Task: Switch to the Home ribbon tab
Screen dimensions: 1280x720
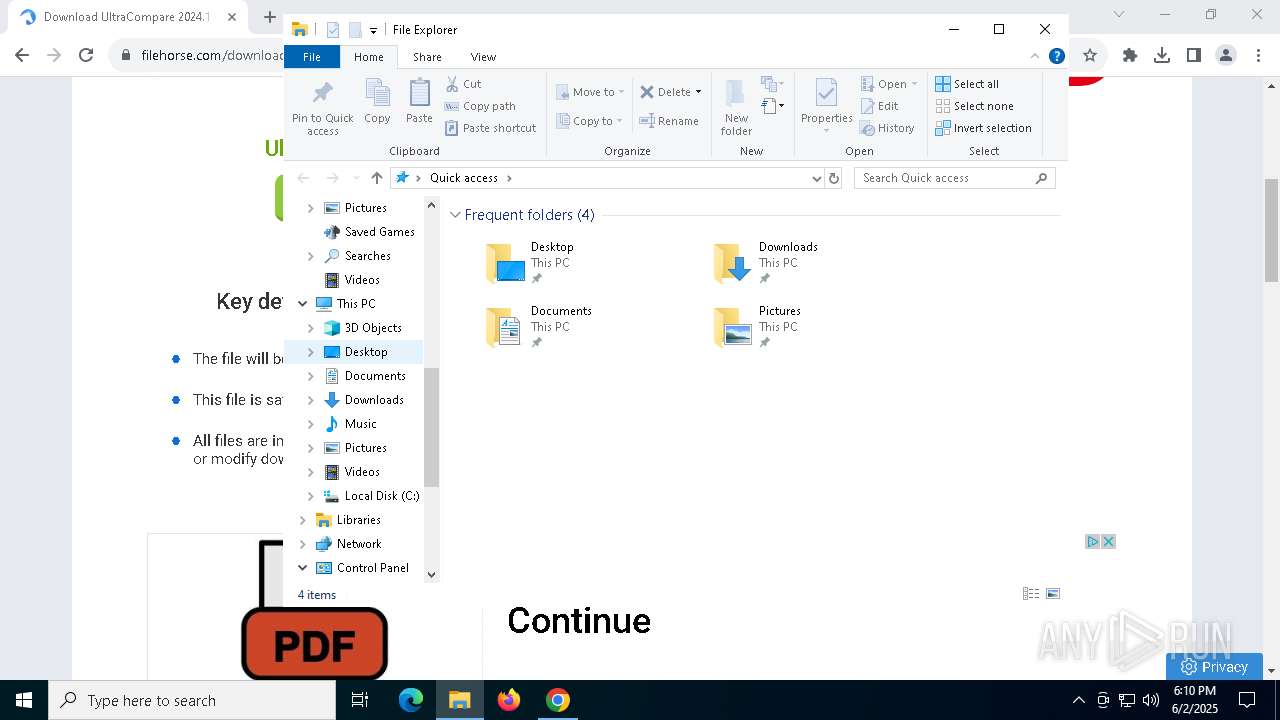Action: tap(368, 57)
